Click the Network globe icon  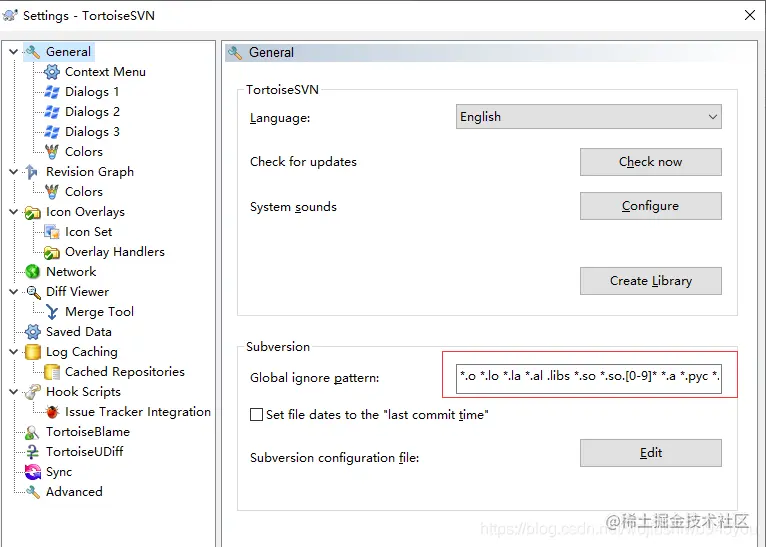[33, 272]
